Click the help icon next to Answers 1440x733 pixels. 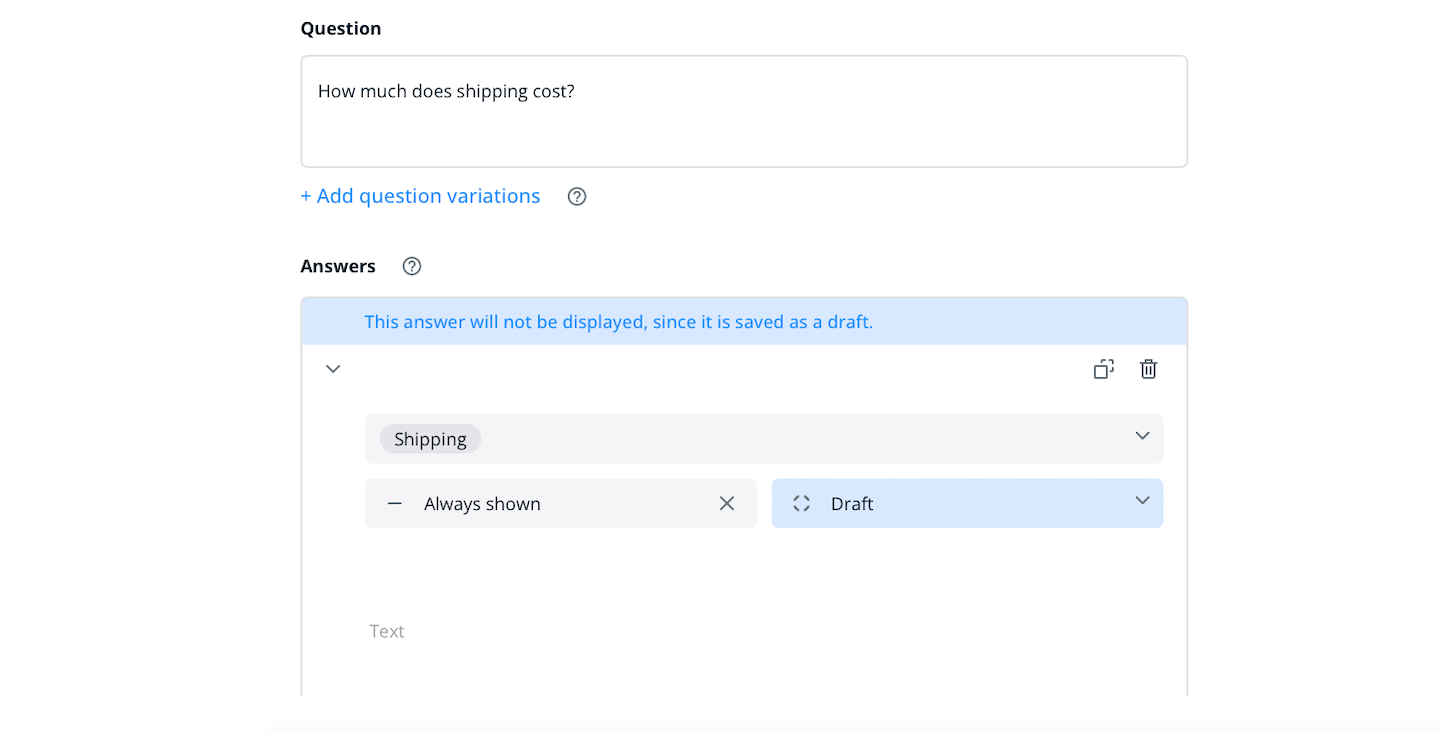(x=412, y=266)
